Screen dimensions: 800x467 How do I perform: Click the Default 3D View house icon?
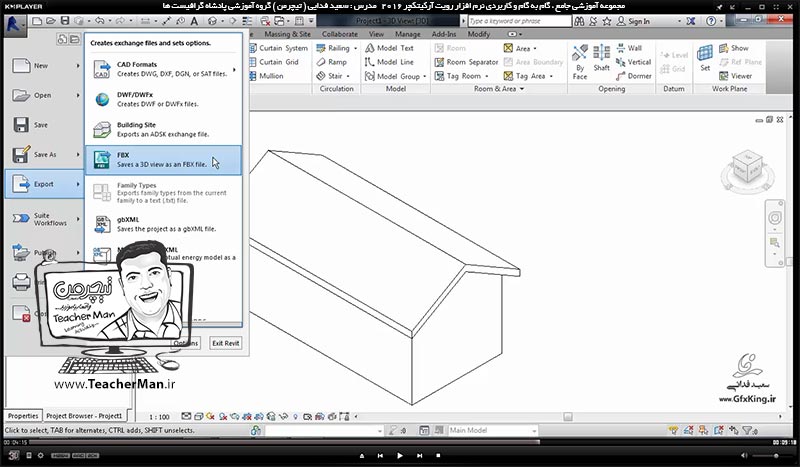[212, 21]
